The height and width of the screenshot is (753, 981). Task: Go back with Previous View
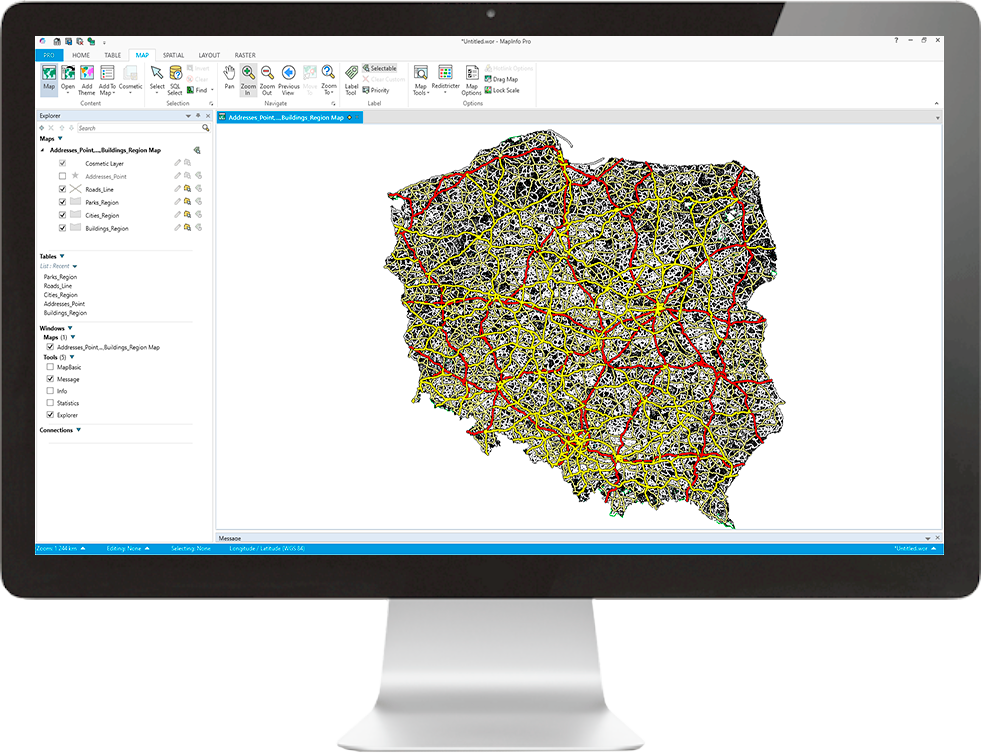coord(288,77)
